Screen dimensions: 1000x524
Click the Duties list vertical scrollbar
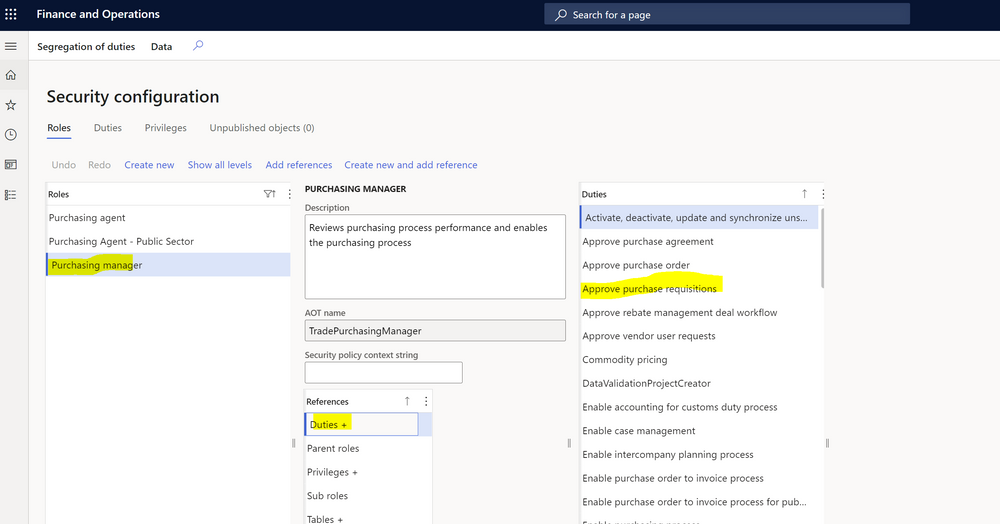click(822, 247)
